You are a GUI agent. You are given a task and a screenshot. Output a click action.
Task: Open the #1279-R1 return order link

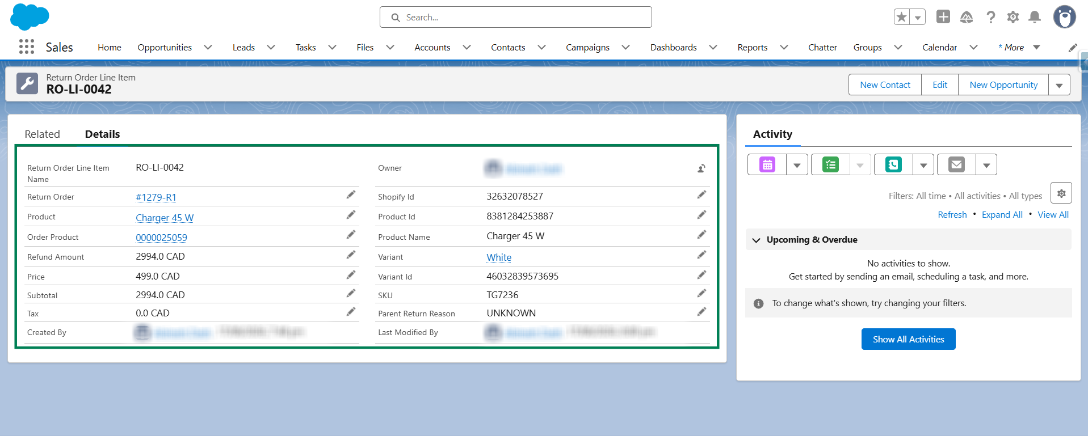pos(156,197)
